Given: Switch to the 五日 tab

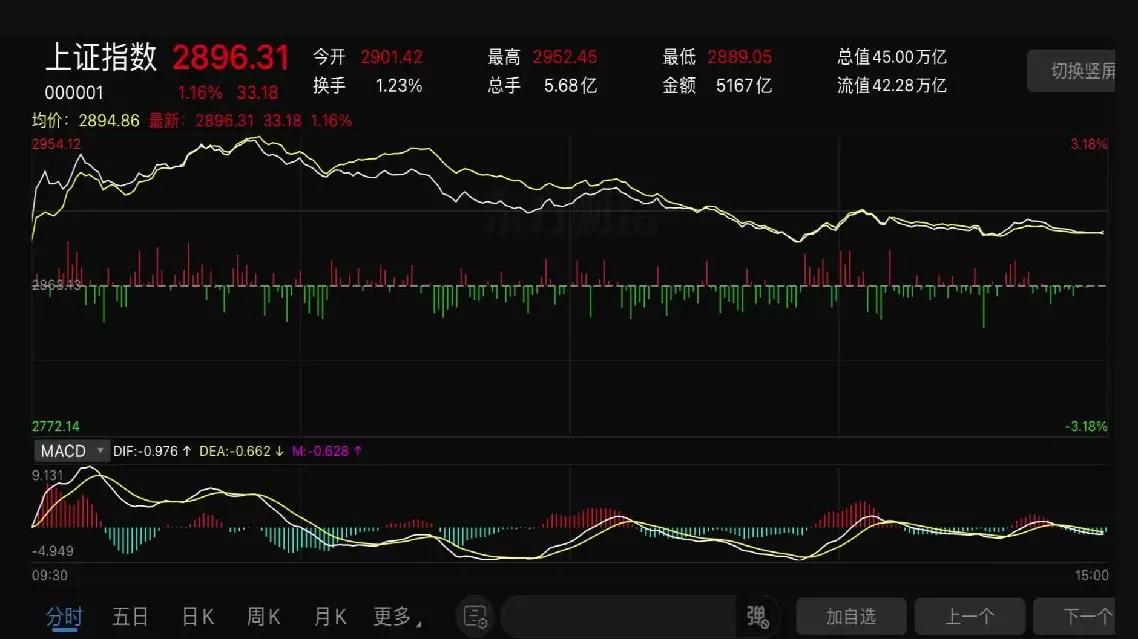Looking at the screenshot, I should 131,617.
